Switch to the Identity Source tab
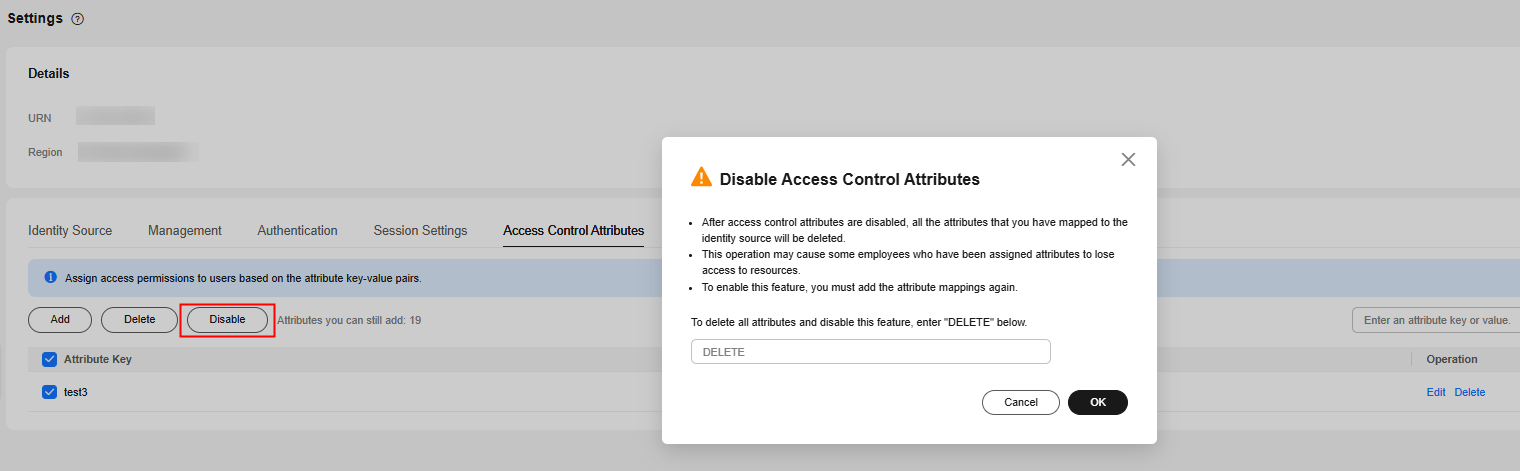The height and width of the screenshot is (471, 1520). click(70, 230)
